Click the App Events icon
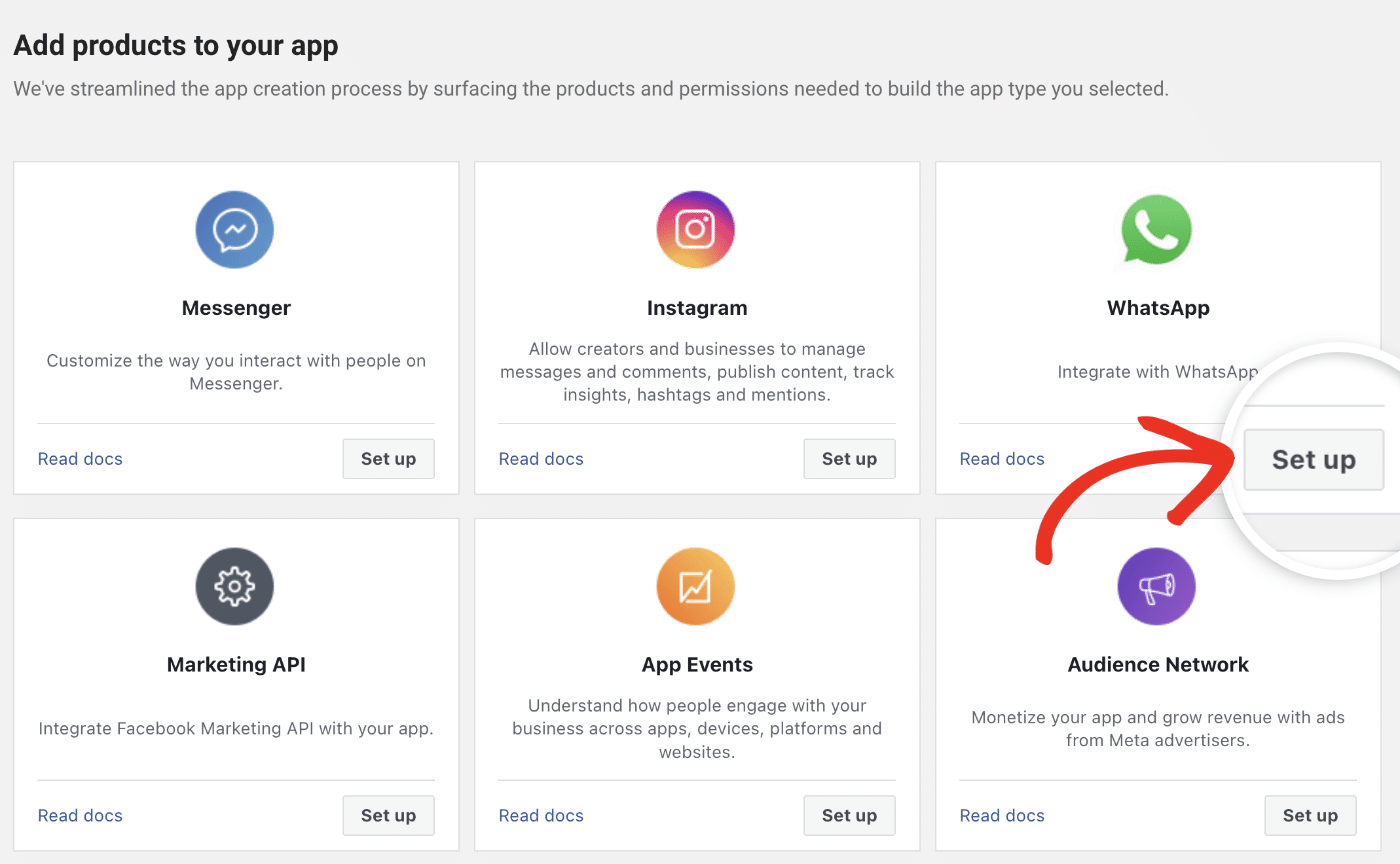This screenshot has height=864, width=1400. pos(696,586)
